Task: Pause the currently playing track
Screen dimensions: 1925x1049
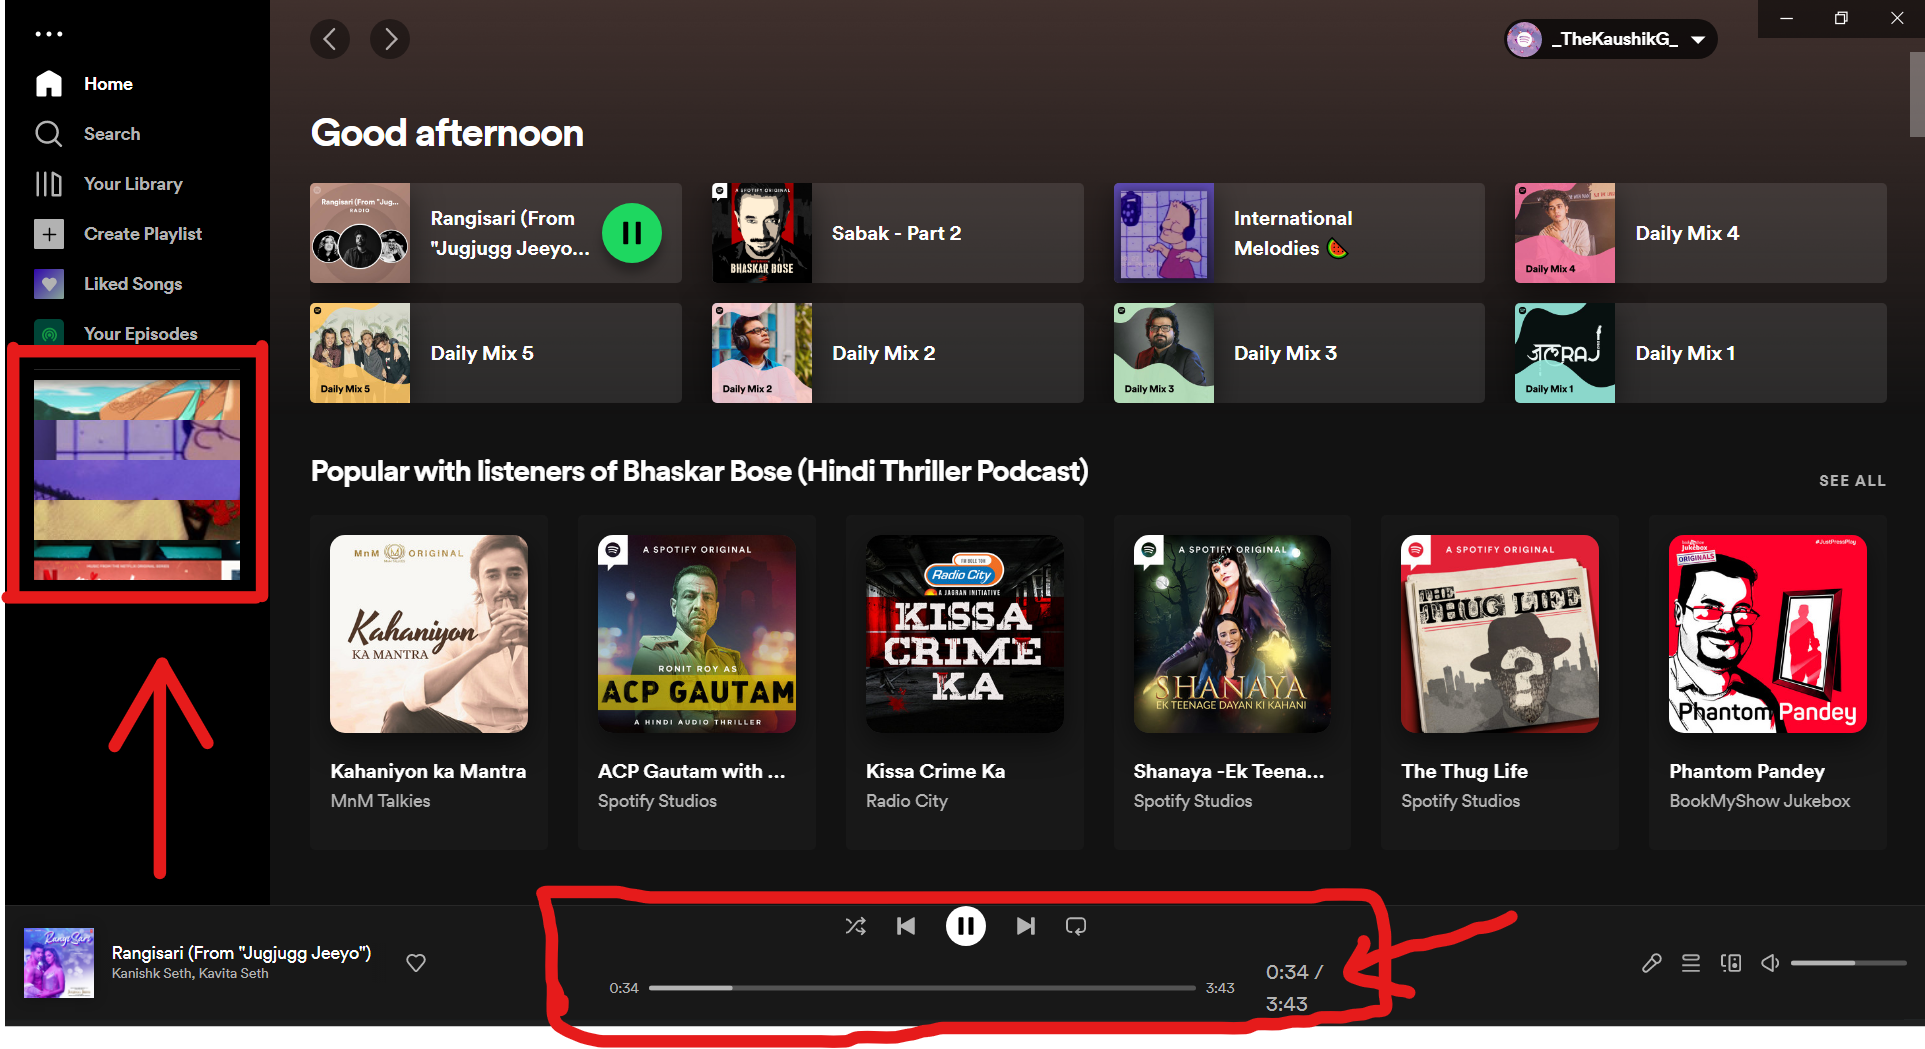Action: (x=965, y=926)
